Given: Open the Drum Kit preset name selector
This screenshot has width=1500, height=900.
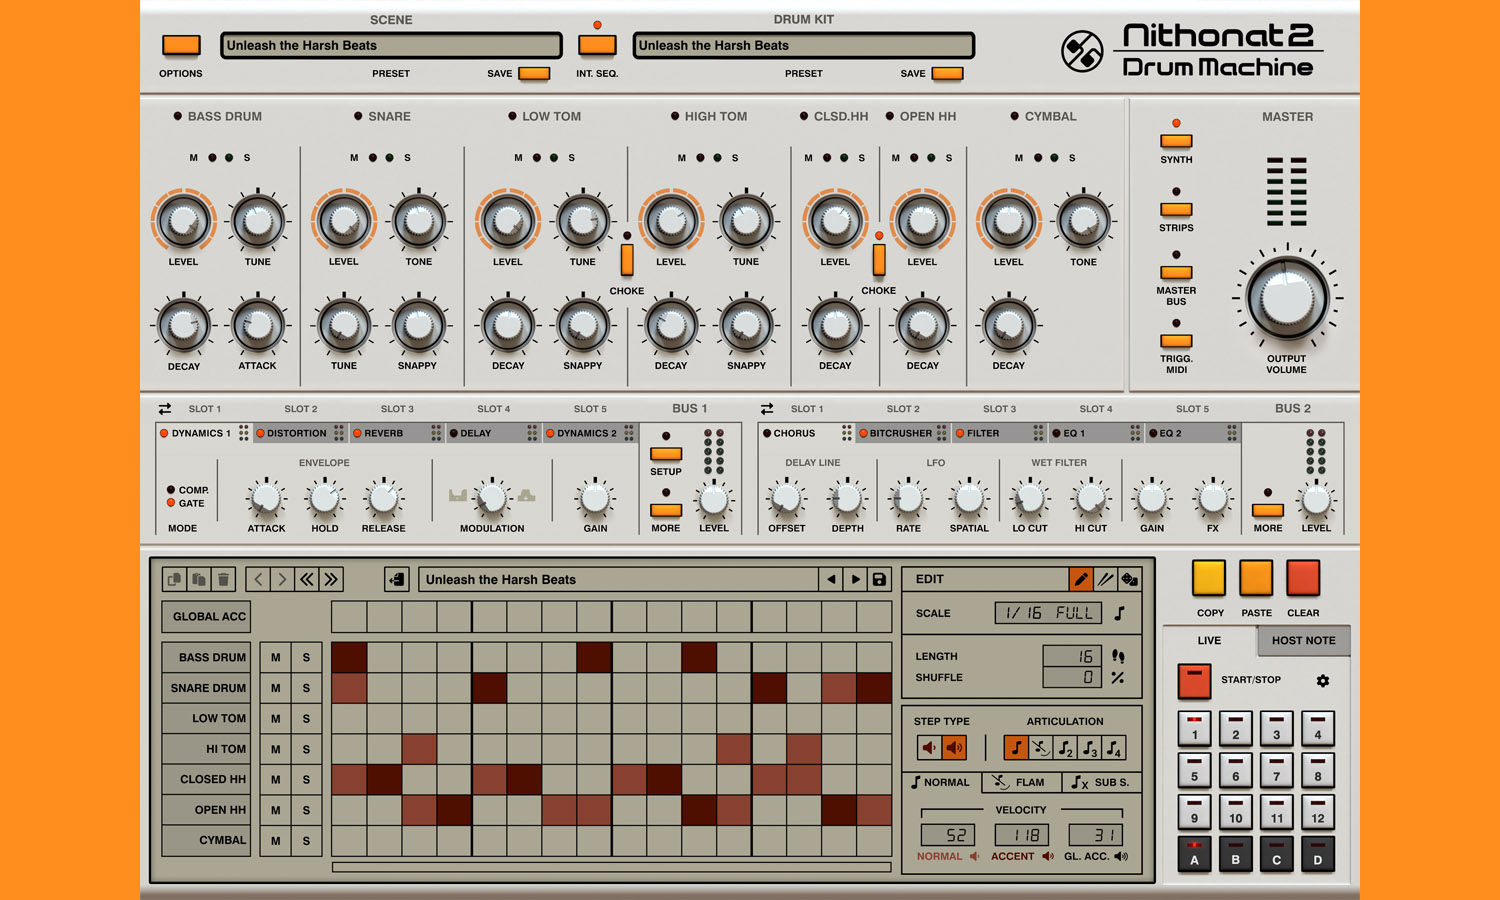Looking at the screenshot, I should (x=804, y=45).
